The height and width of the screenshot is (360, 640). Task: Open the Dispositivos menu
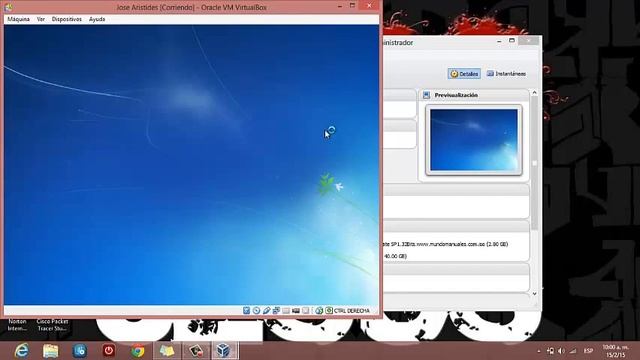(67, 19)
